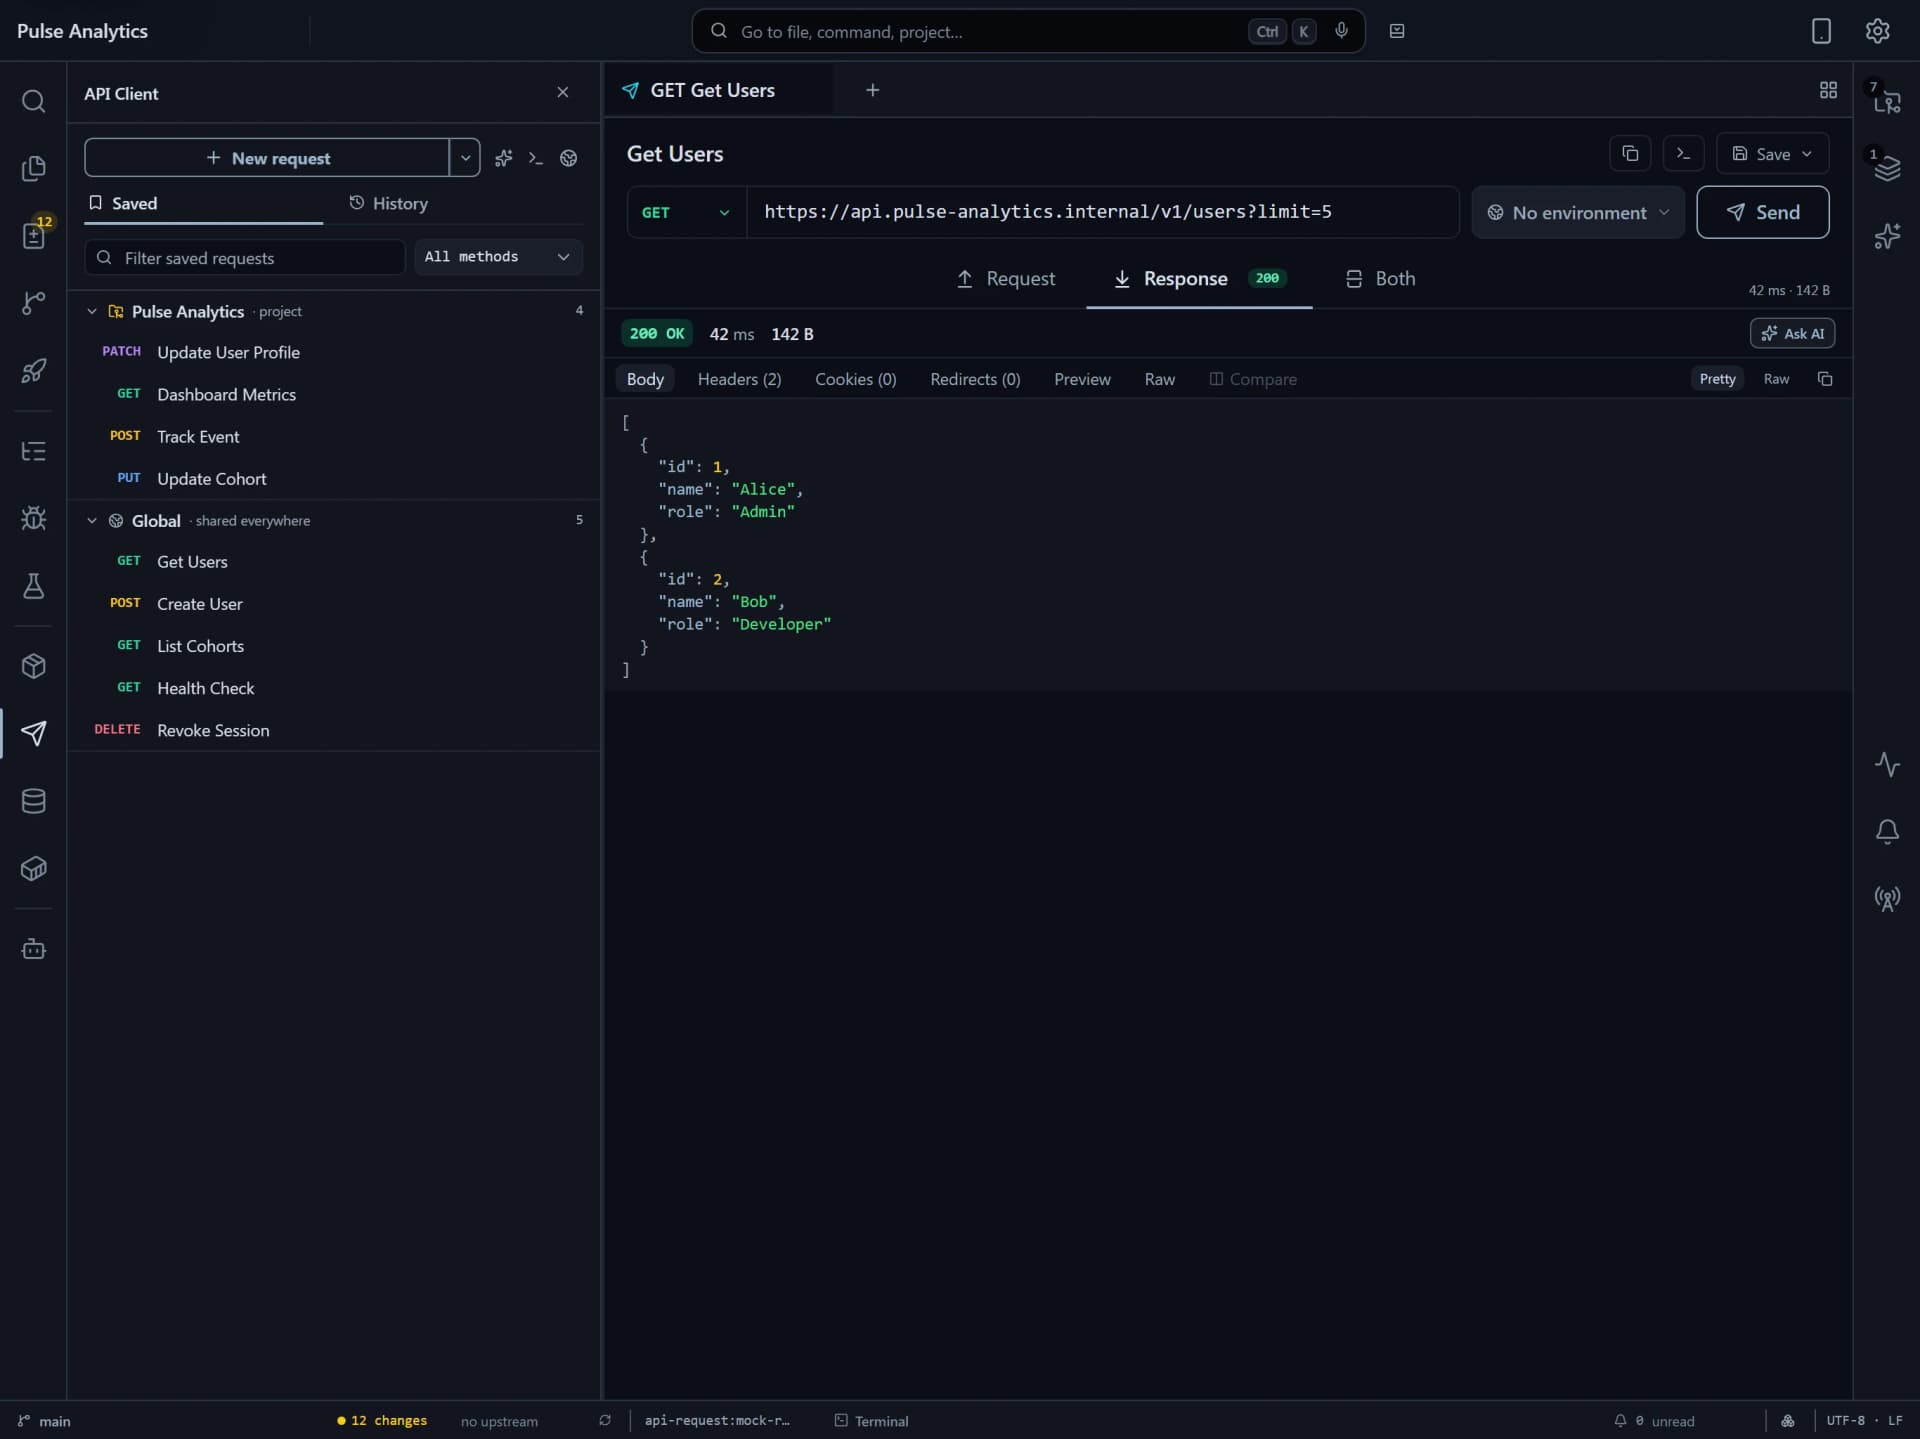Open the bug debug sidebar icon
Screen dimensions: 1920x1439
33,518
